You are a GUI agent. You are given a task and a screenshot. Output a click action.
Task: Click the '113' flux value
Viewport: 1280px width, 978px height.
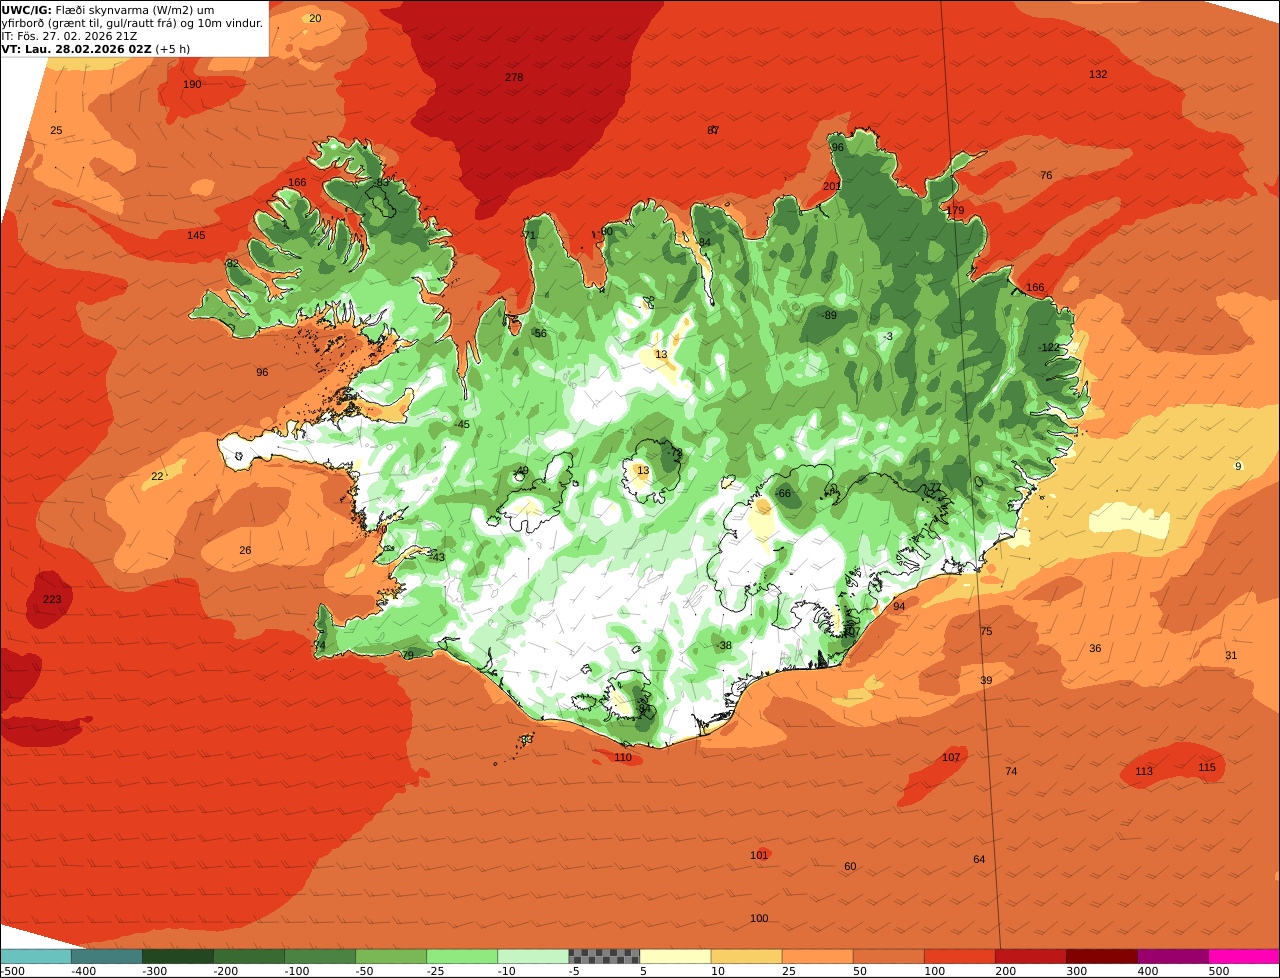(1144, 771)
